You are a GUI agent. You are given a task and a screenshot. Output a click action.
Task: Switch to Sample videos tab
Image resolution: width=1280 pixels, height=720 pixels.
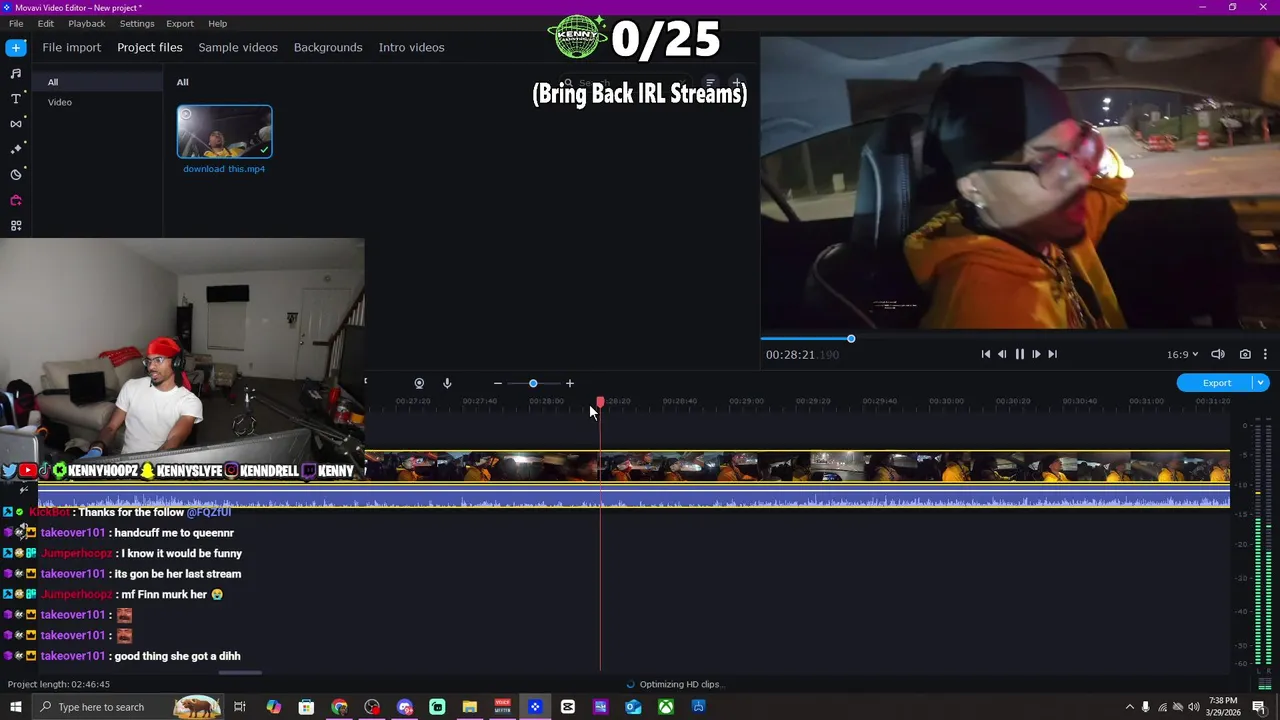tap(238, 47)
